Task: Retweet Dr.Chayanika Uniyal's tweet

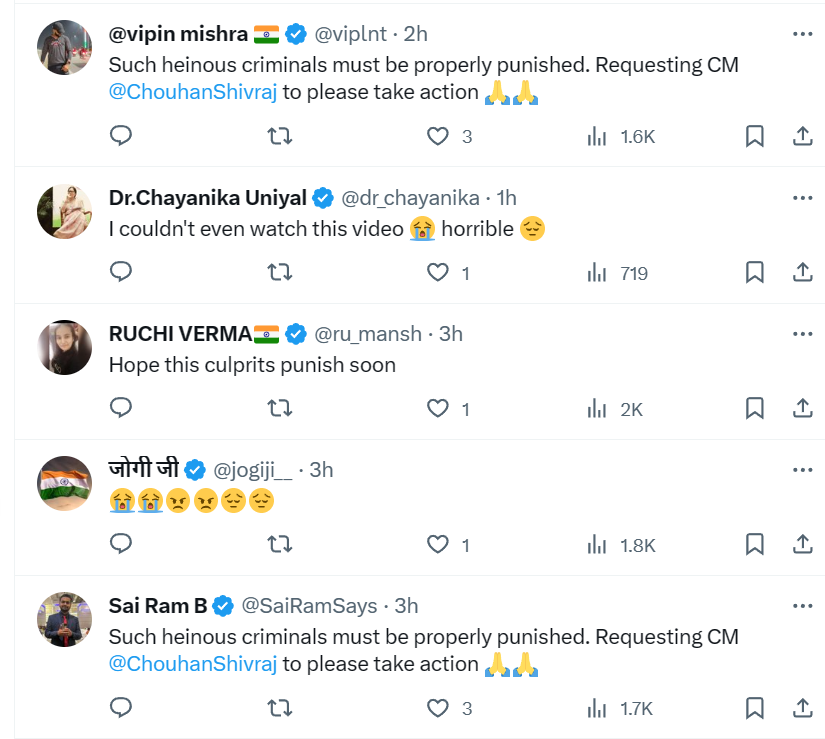Action: point(281,272)
